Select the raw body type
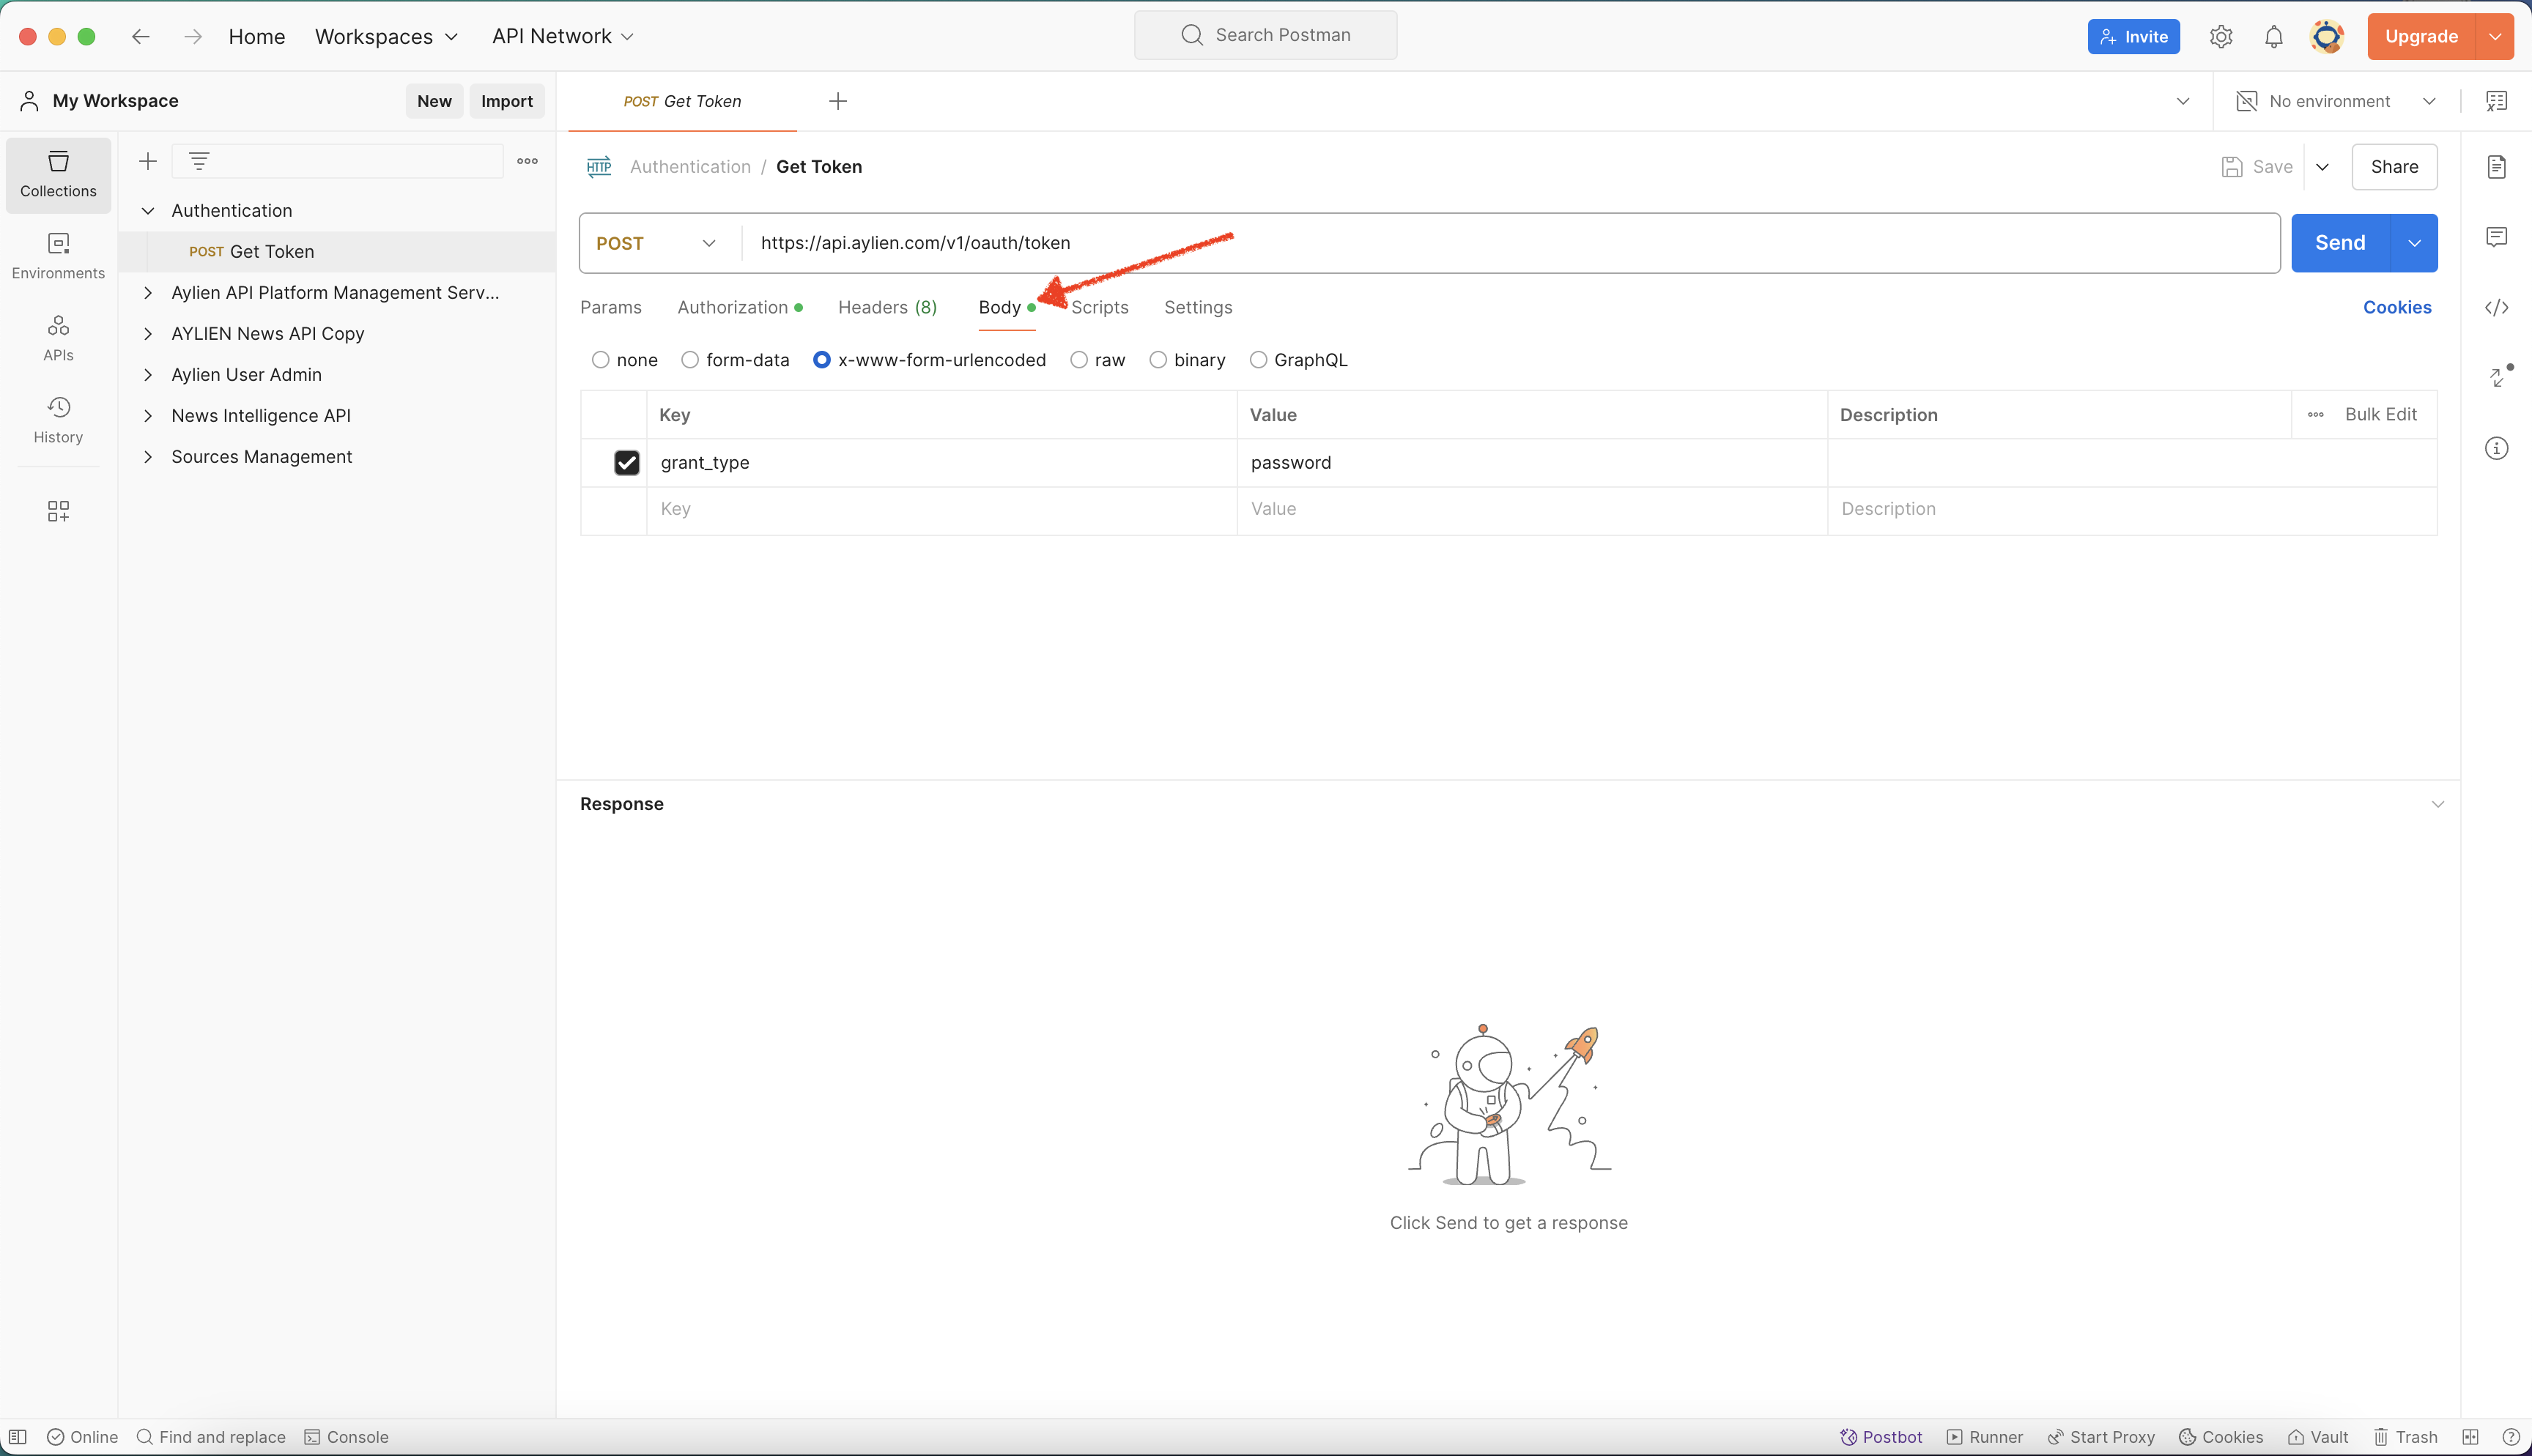This screenshot has width=2532, height=1456. click(x=1079, y=360)
